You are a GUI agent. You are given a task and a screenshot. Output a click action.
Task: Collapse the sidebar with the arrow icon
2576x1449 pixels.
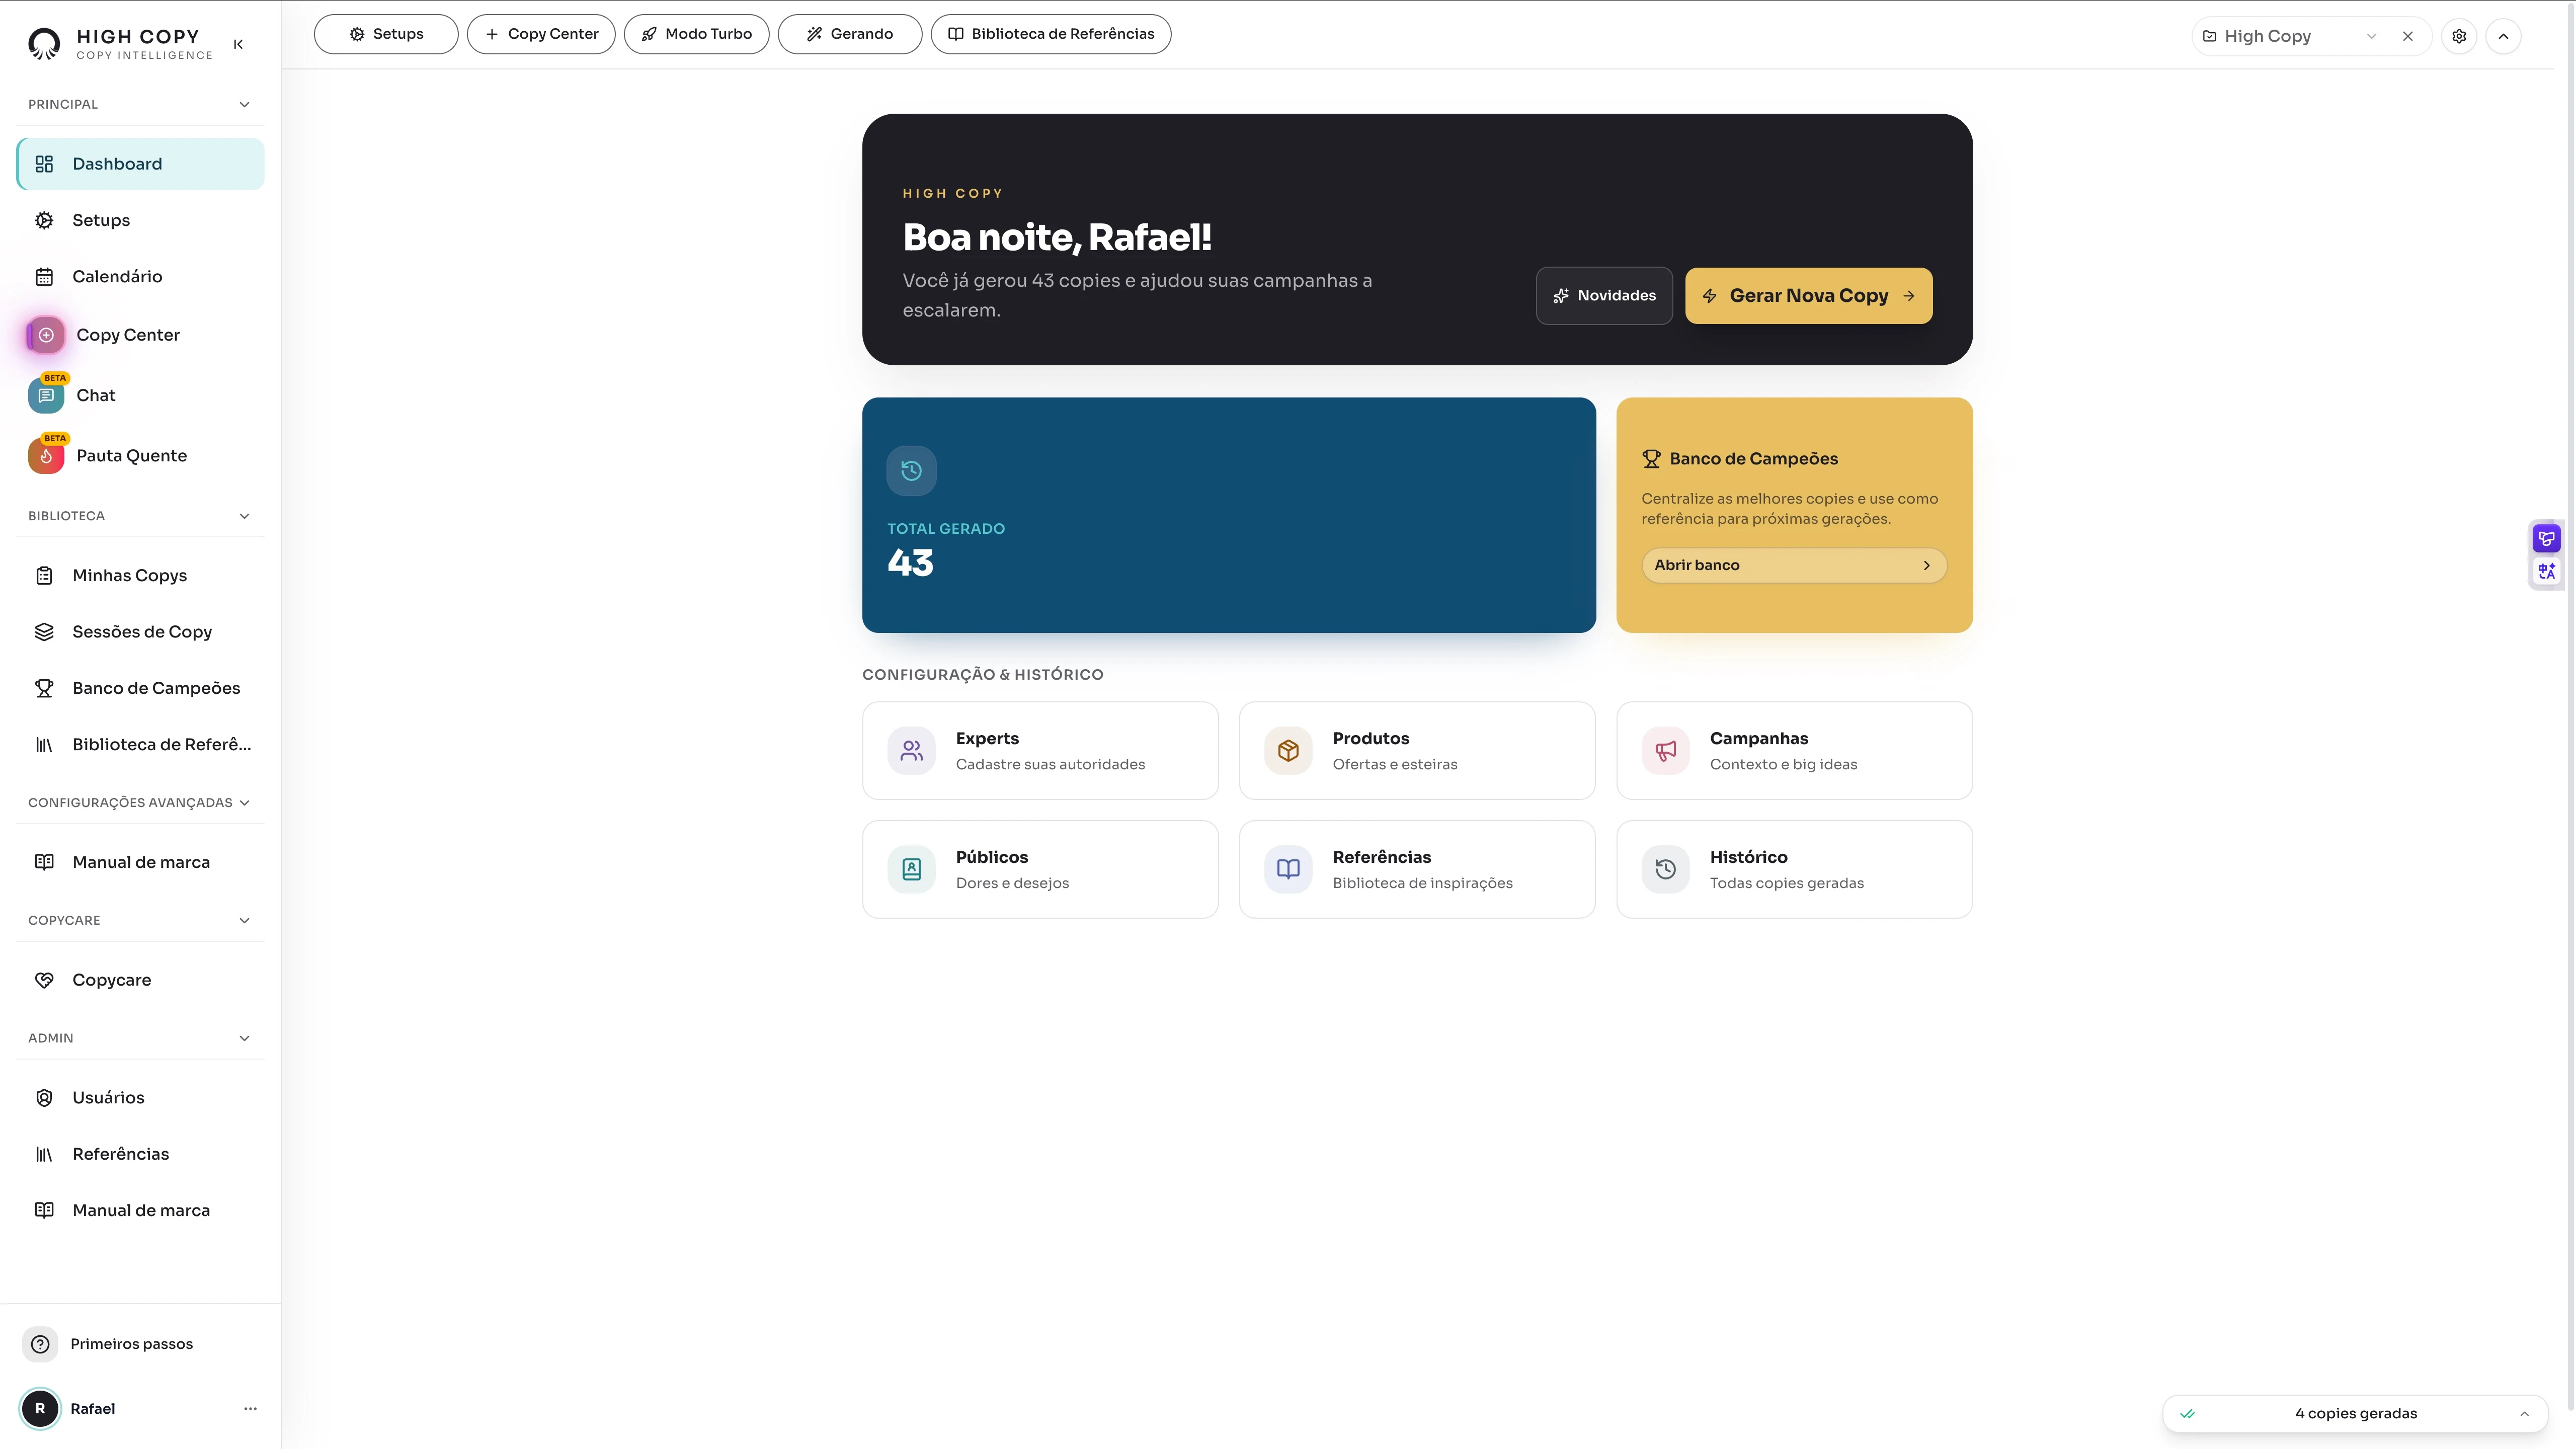(x=238, y=44)
